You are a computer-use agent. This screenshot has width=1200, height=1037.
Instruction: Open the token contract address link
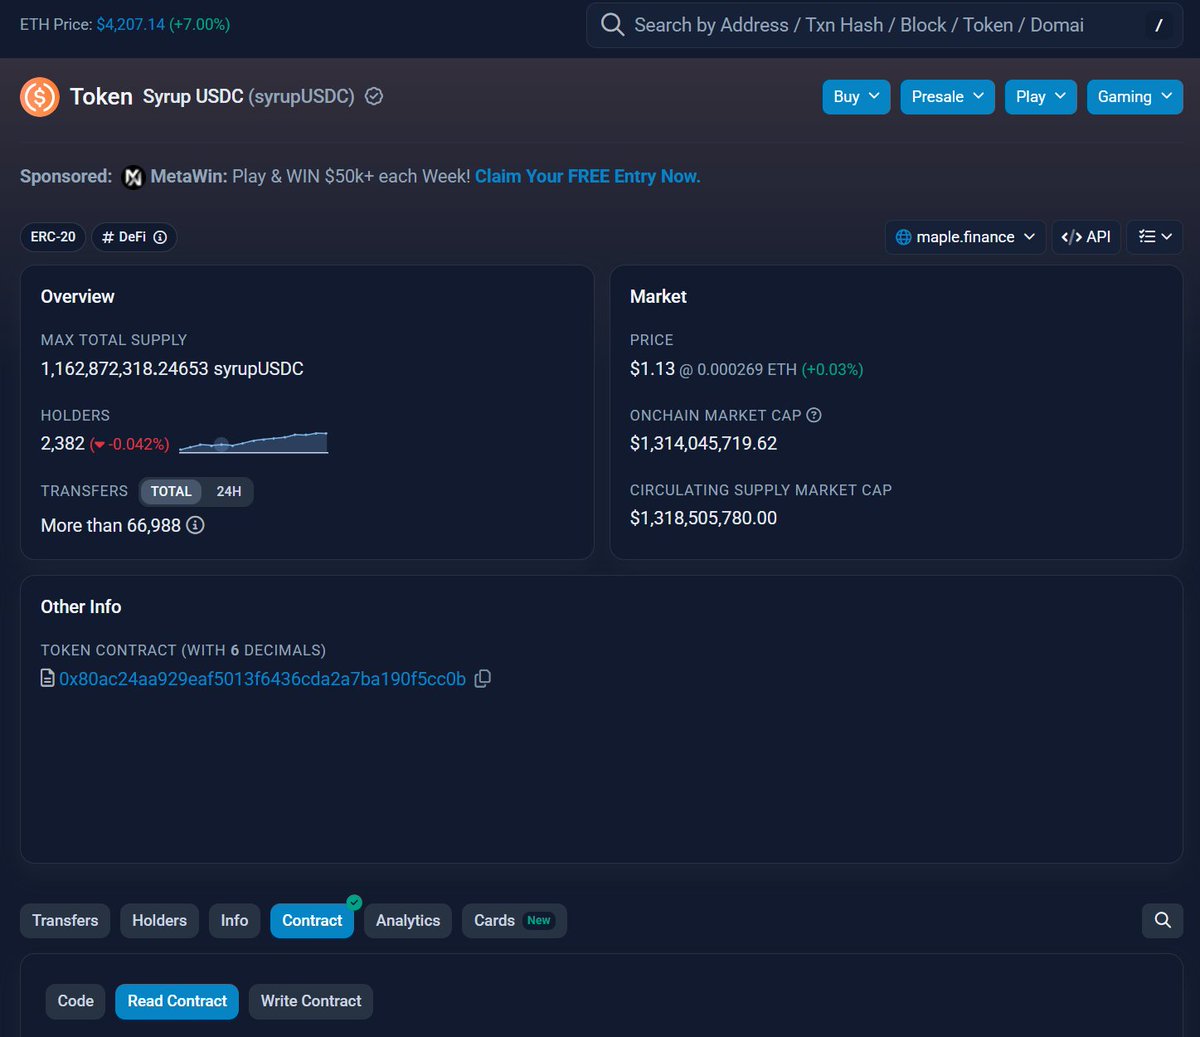click(x=262, y=679)
